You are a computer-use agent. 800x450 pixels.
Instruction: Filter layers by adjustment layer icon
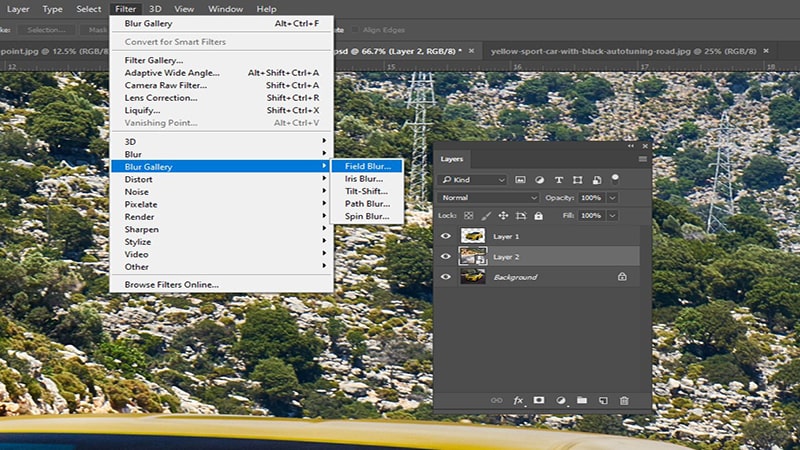[x=539, y=180]
